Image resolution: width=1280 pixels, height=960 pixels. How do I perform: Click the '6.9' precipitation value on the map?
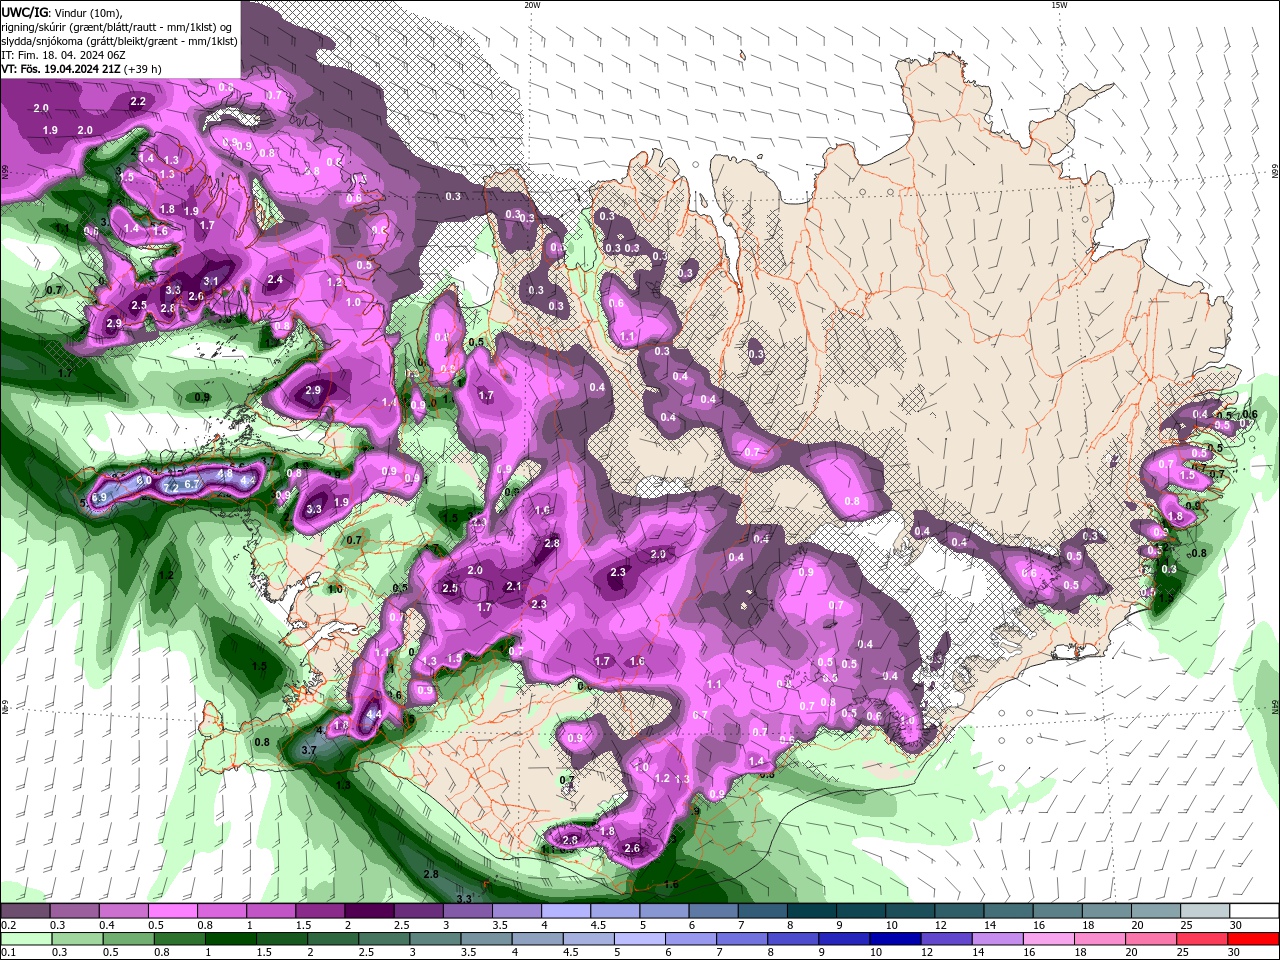tap(98, 497)
